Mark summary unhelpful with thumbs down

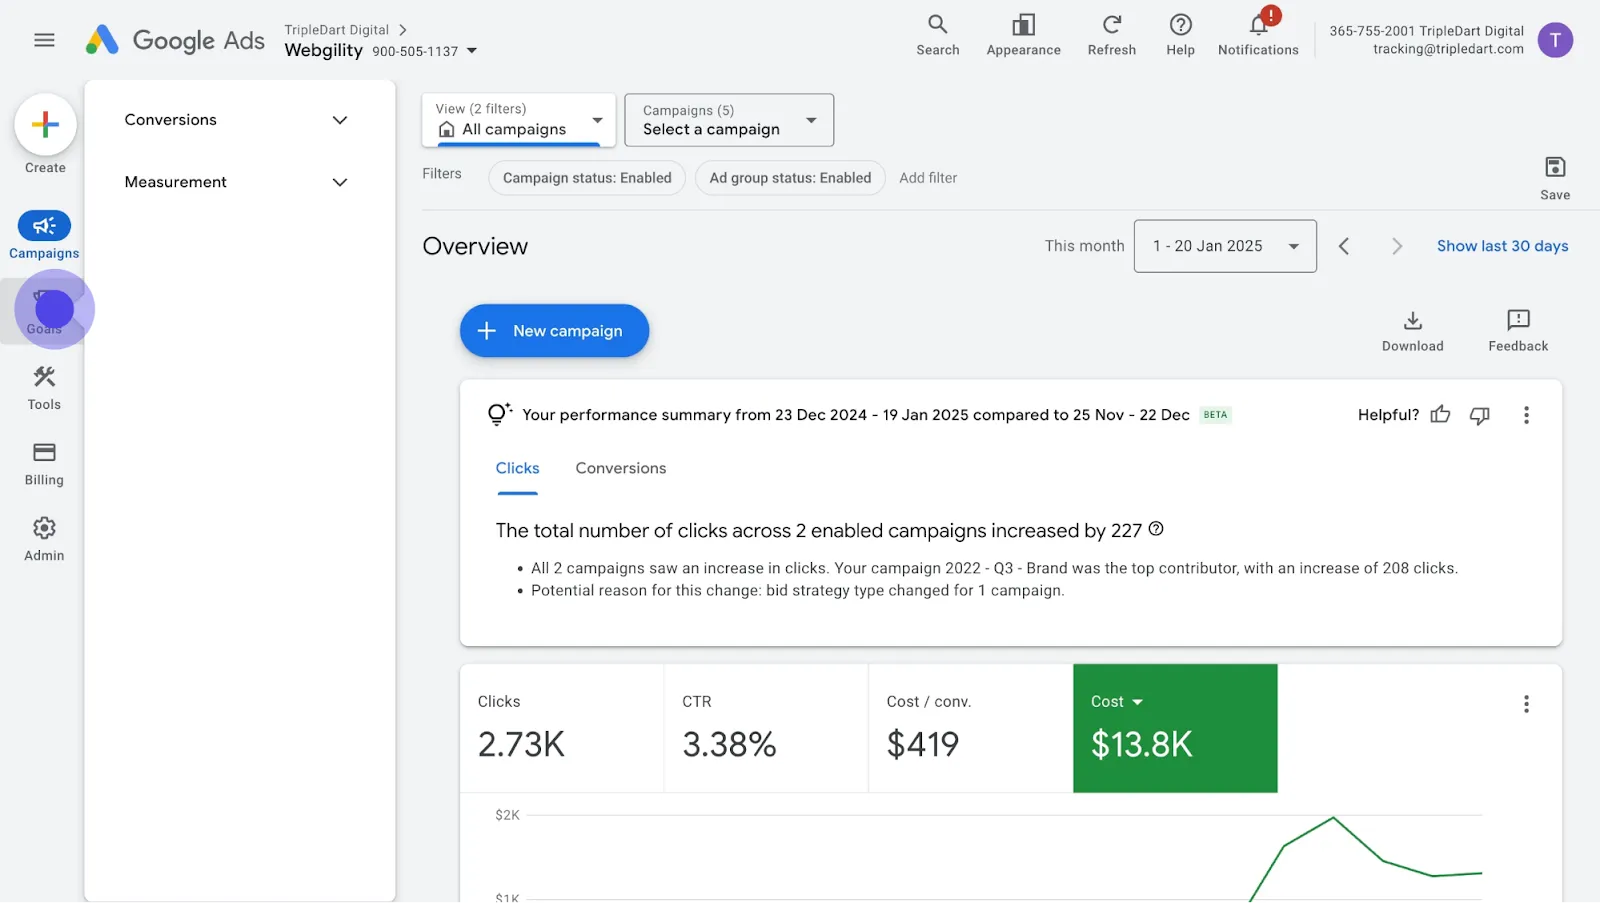[1480, 415]
